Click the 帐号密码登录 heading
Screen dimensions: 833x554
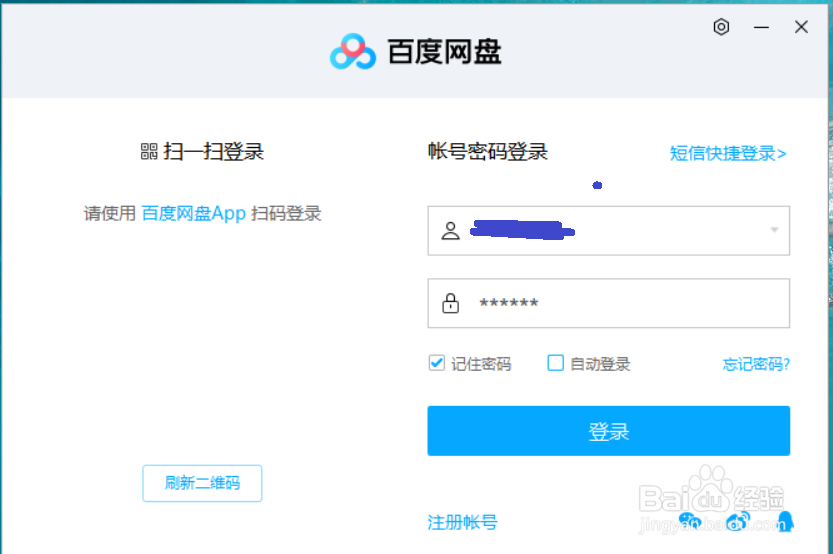(488, 151)
